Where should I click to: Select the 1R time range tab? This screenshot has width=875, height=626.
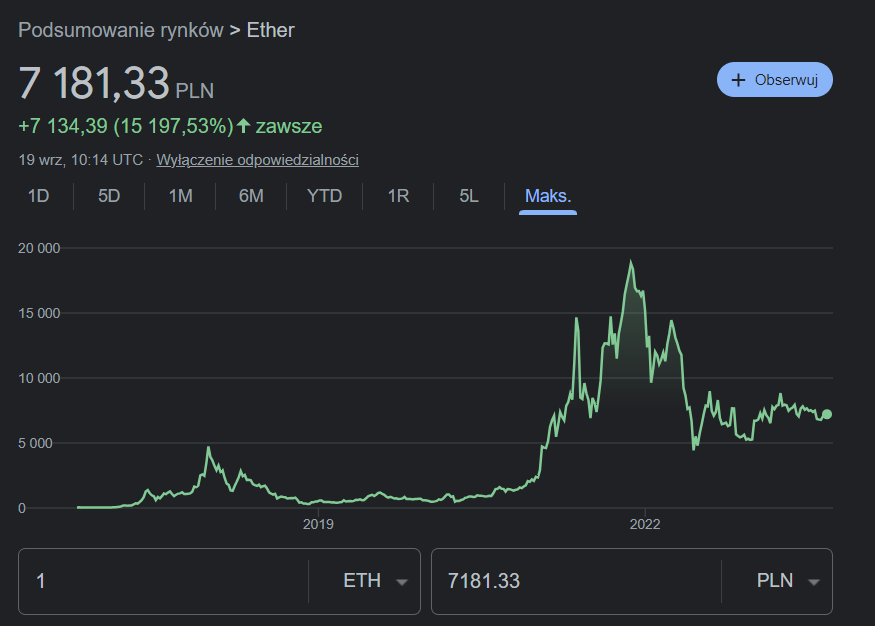click(398, 196)
